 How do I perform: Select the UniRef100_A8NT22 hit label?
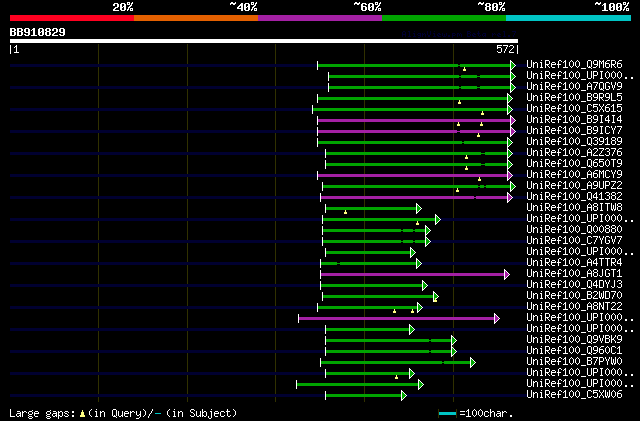click(x=574, y=307)
